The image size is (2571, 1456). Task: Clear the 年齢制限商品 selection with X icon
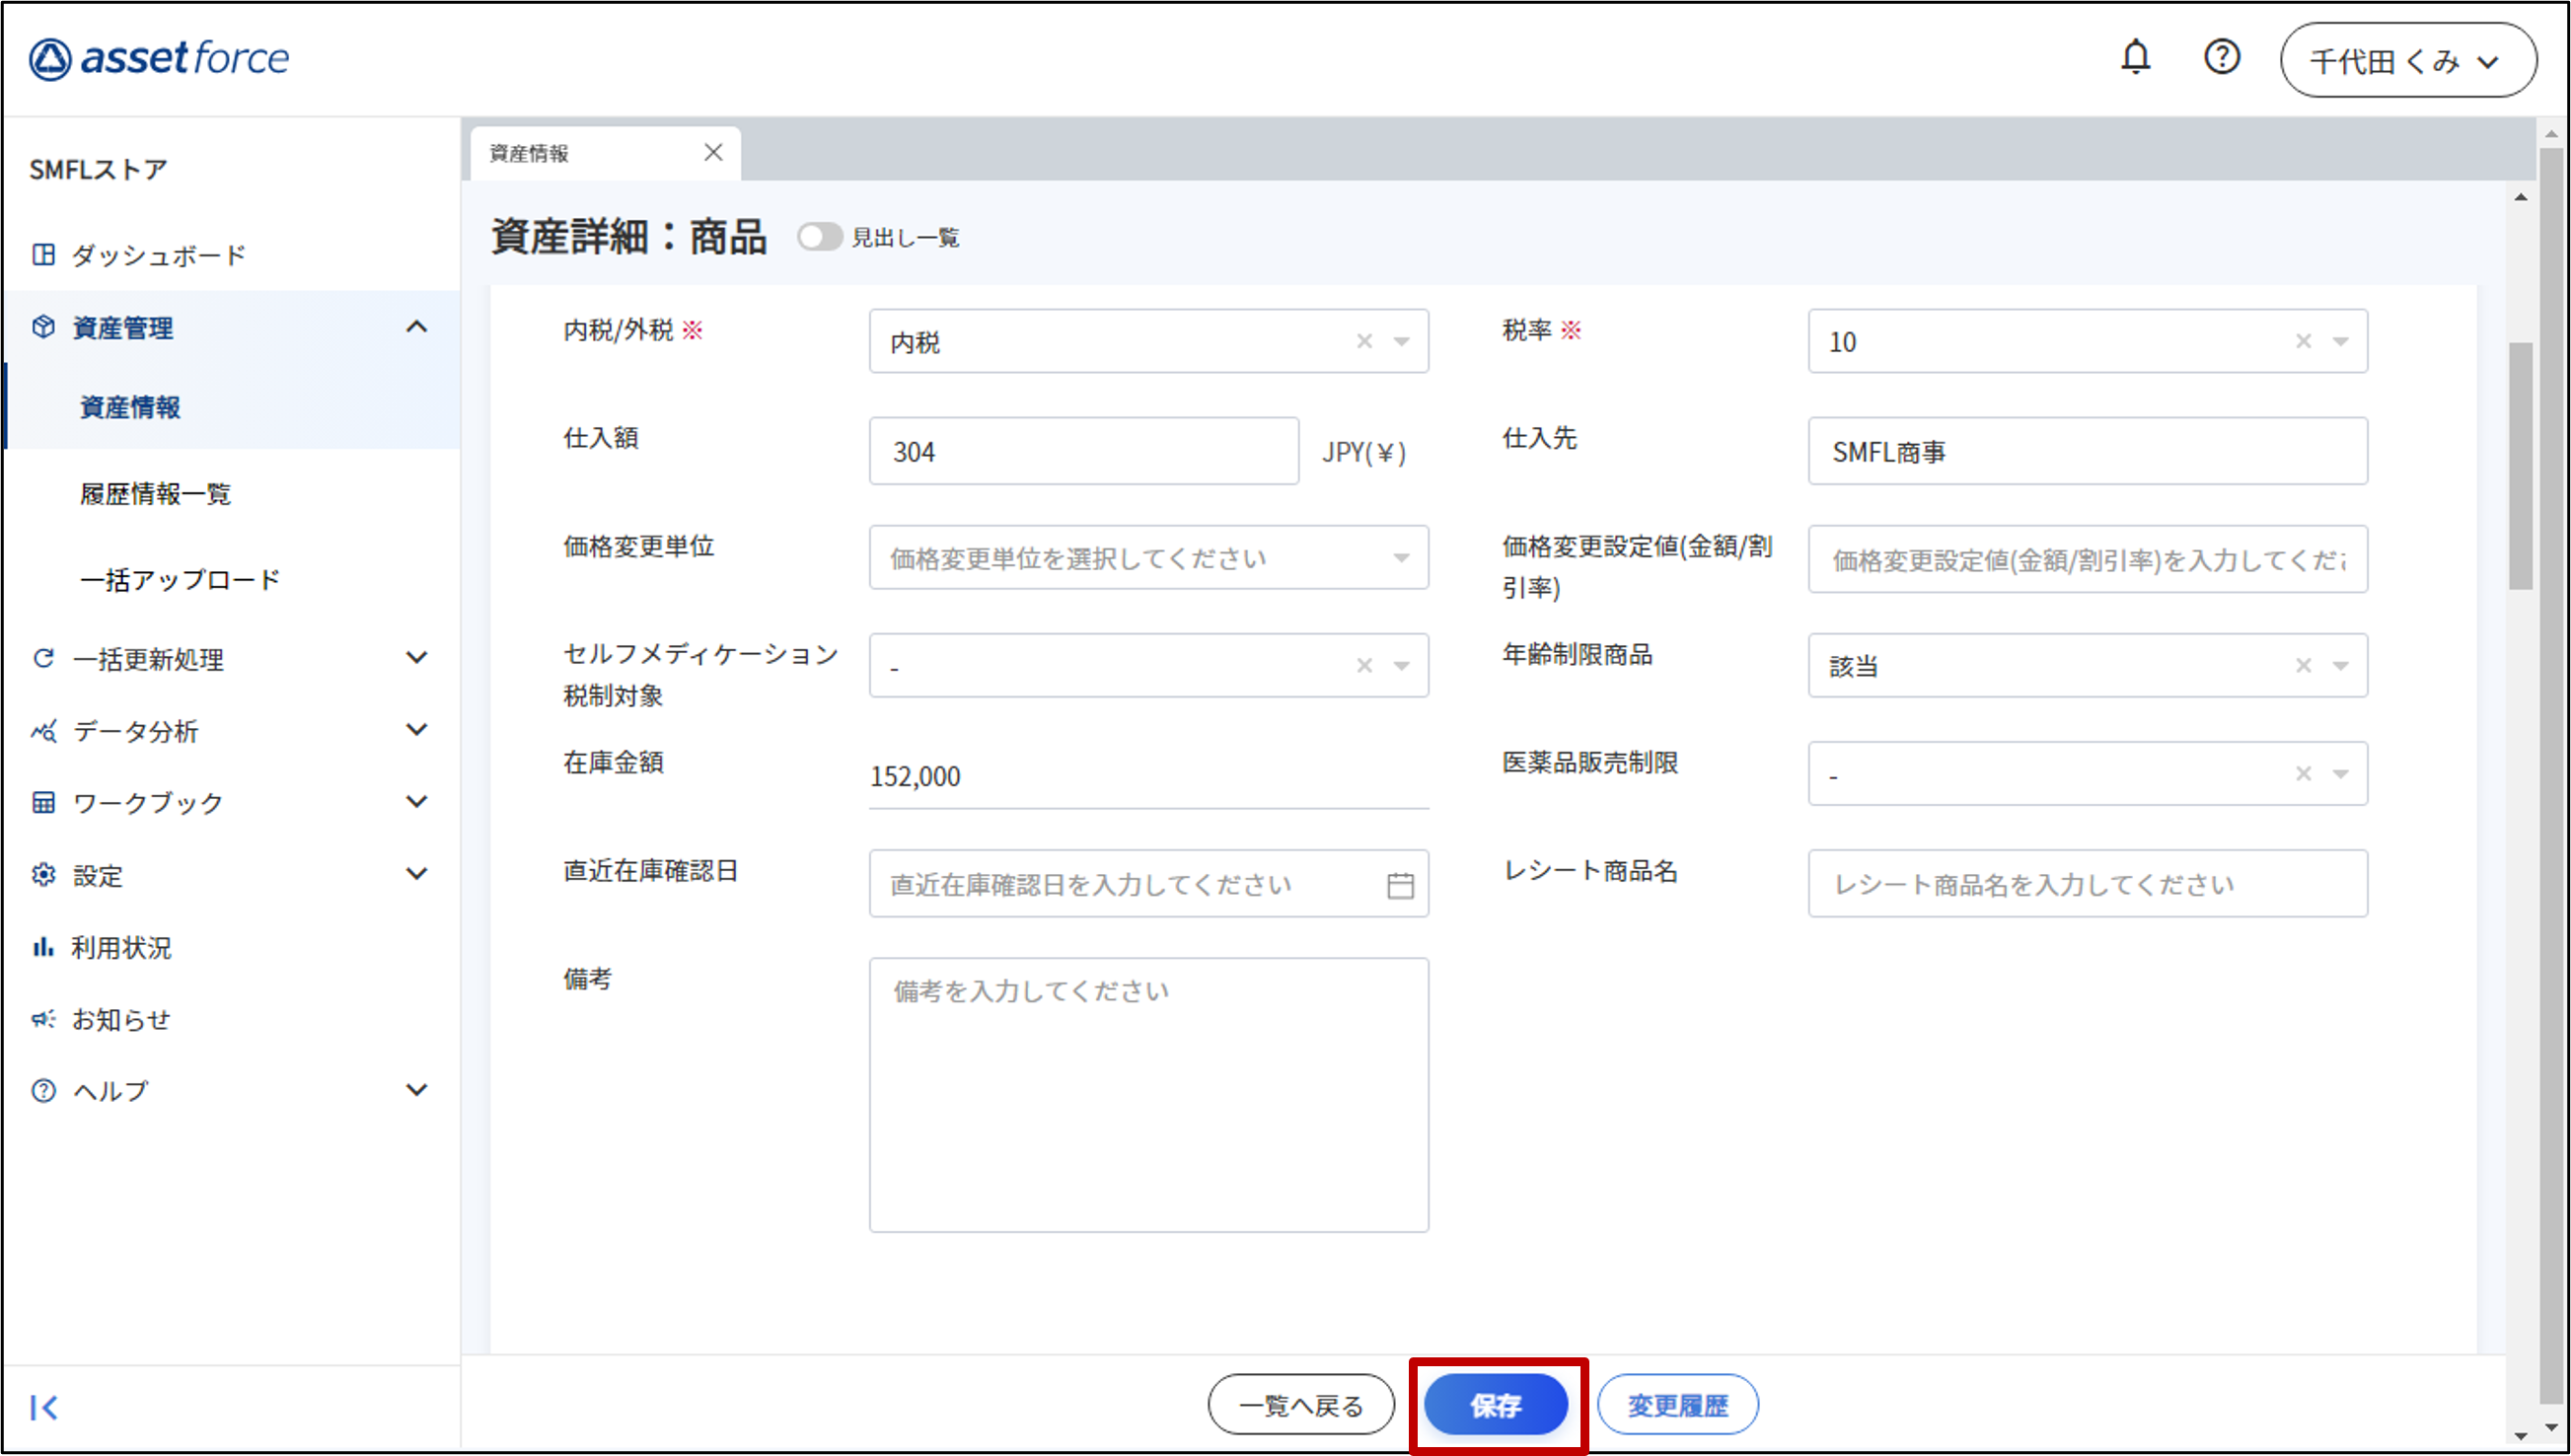click(x=2303, y=666)
